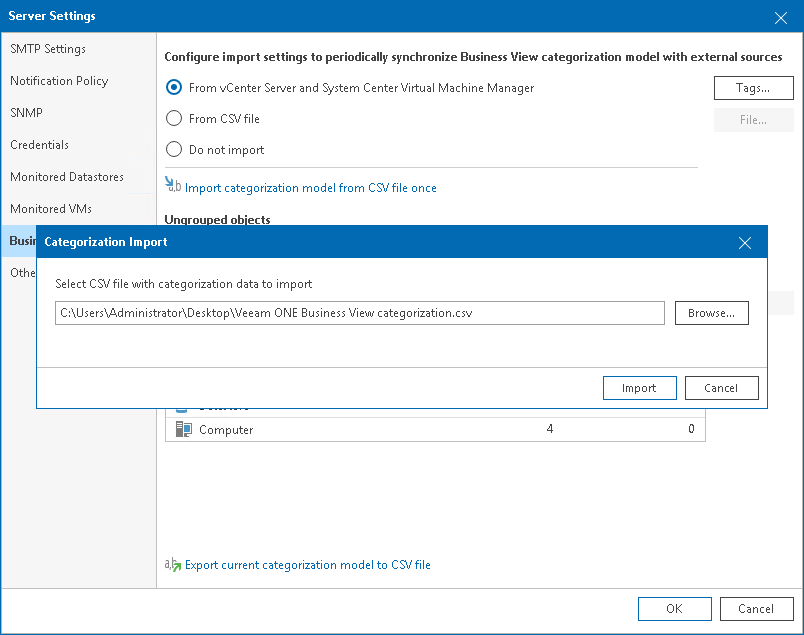Image resolution: width=804 pixels, height=635 pixels.
Task: Close the Server Settings window
Action: tap(781, 17)
